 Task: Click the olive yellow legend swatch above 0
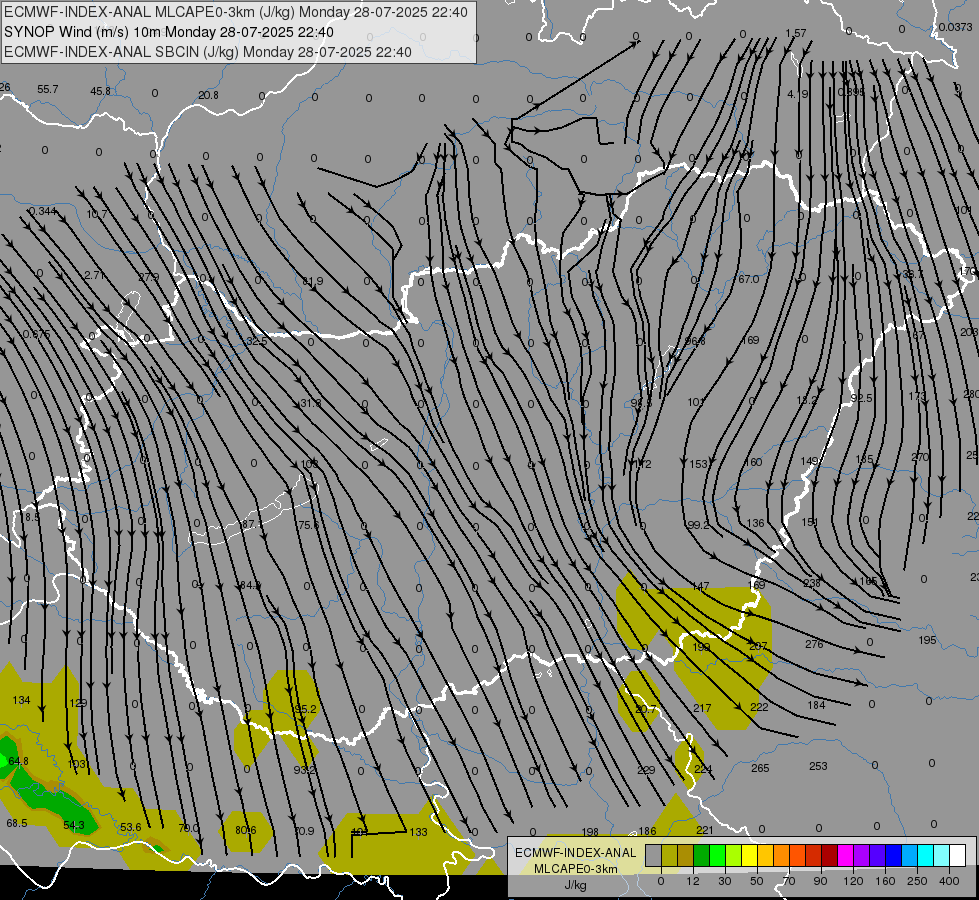coord(670,855)
